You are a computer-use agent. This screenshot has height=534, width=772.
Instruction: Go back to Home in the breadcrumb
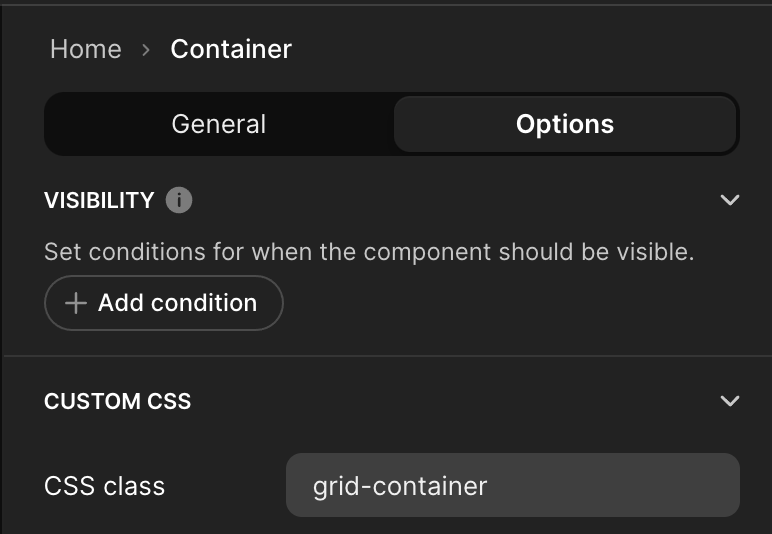[x=86, y=49]
